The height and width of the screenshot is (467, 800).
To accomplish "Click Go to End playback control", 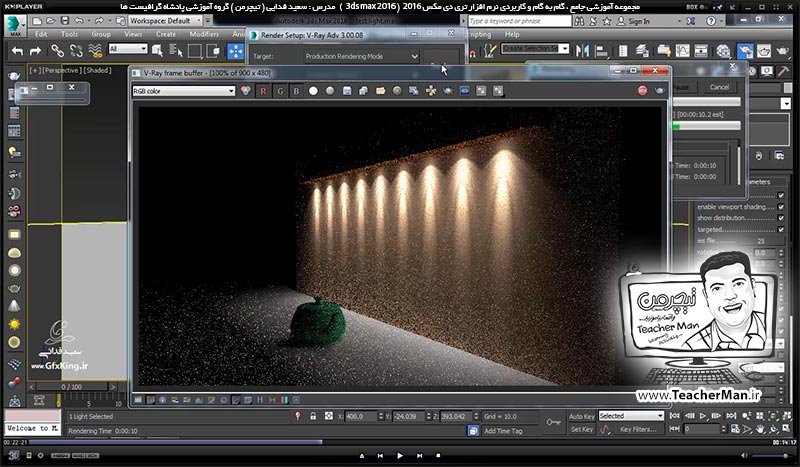I will click(731, 416).
